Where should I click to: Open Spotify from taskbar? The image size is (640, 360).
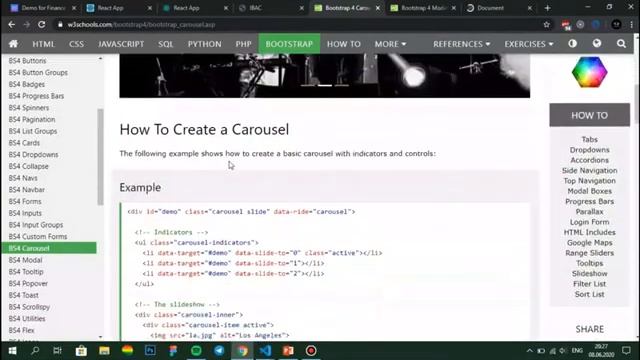pos(196,351)
